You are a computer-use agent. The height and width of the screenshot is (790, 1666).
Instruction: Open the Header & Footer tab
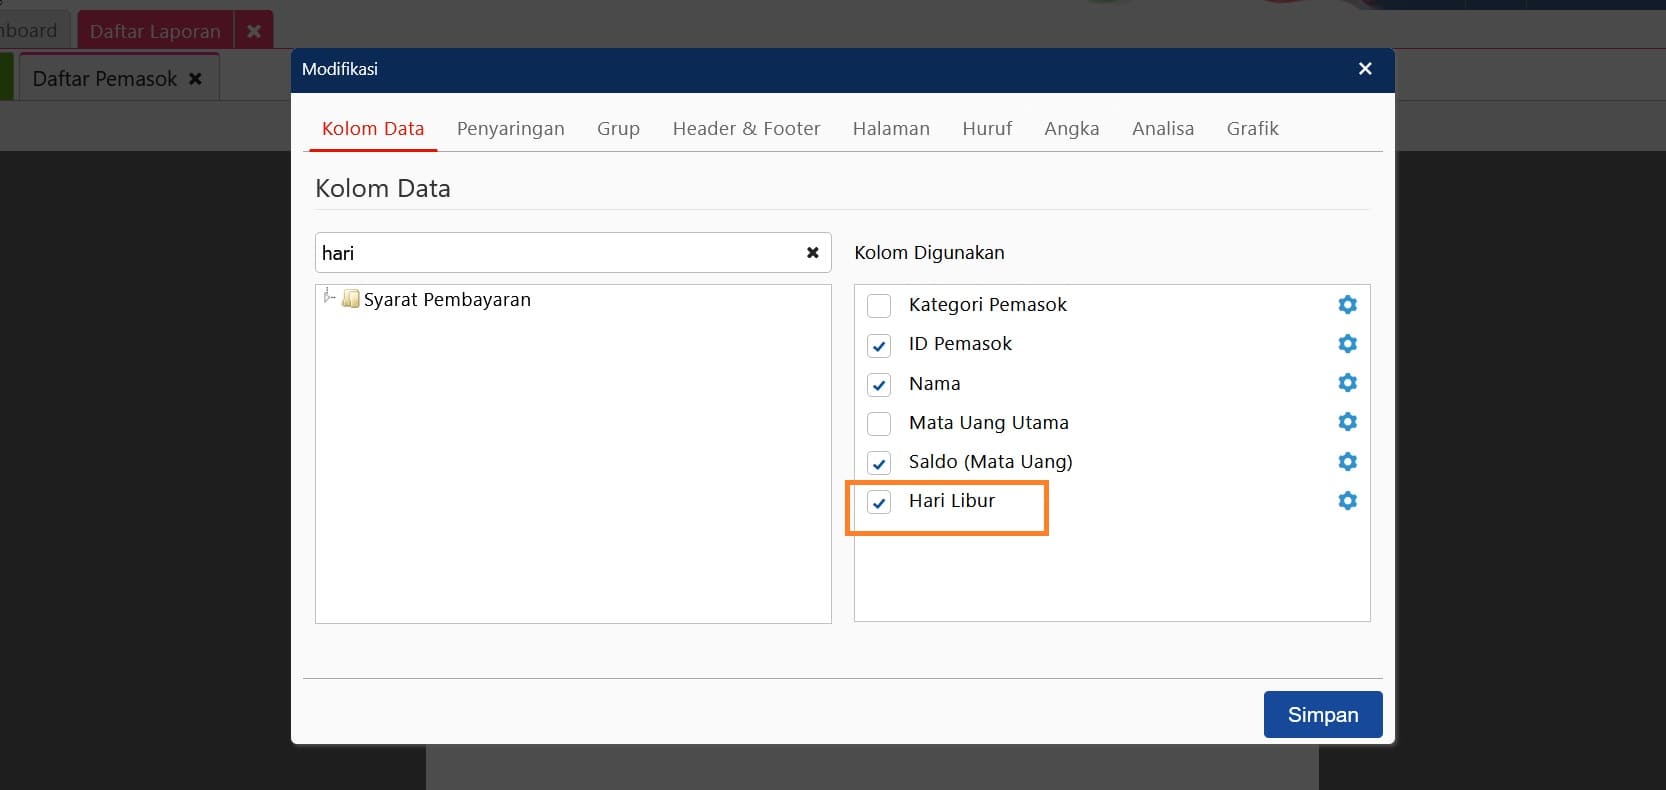(746, 129)
